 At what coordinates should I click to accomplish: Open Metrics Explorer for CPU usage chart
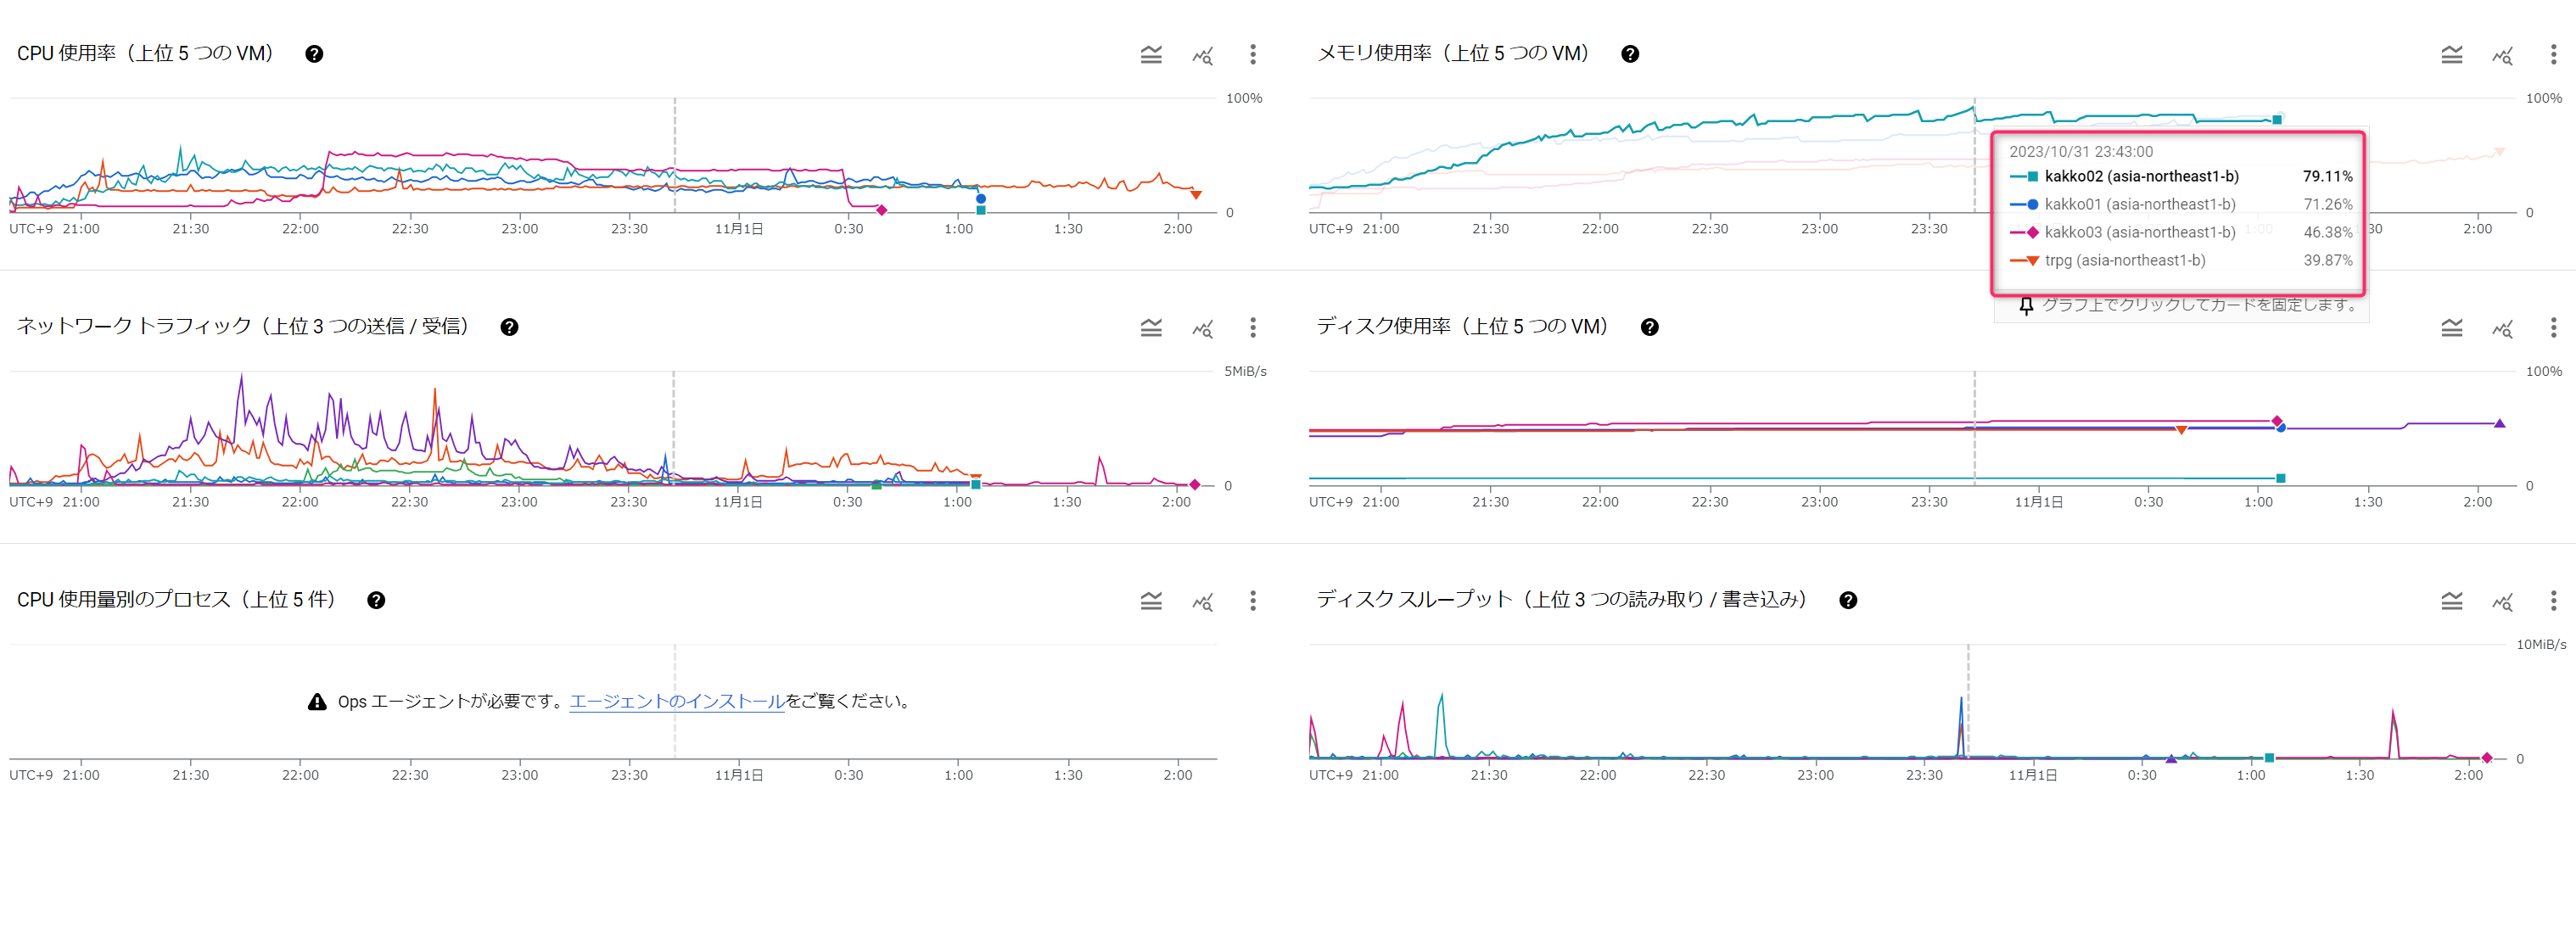click(1202, 55)
